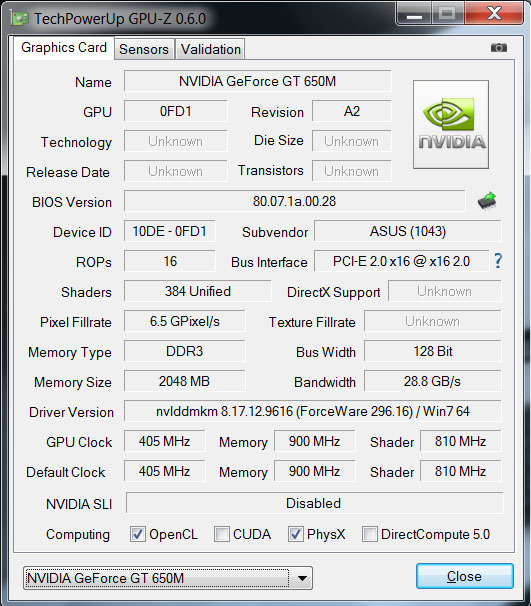Click the Driver Version nvlddmkm field
The width and height of the screenshot is (531, 606).
[313, 411]
